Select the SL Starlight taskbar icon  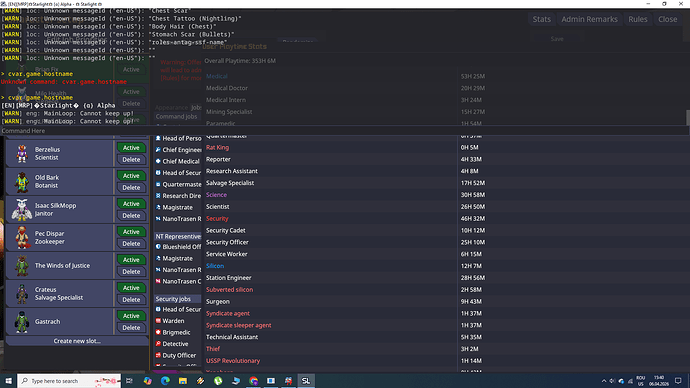(x=306, y=381)
